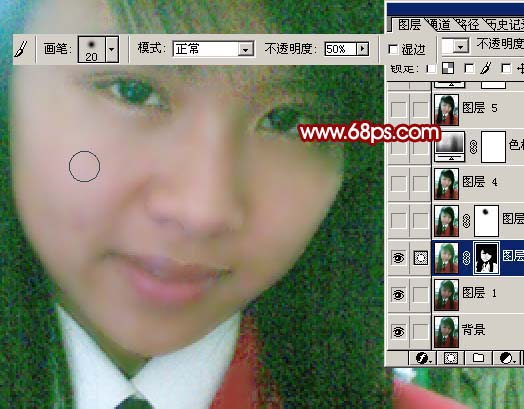Open the 模式 blend mode dropdown showing 正常
This screenshot has height=409, width=524.
coord(213,49)
